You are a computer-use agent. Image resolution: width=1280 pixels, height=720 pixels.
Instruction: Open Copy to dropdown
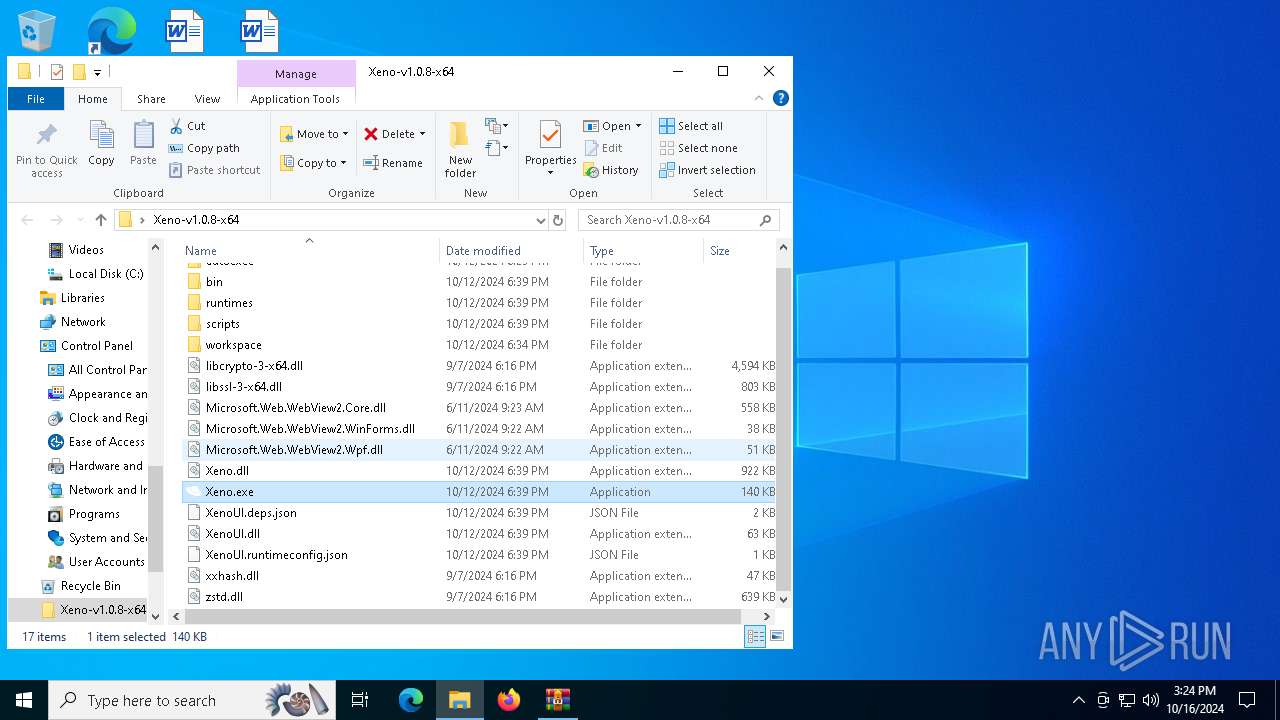pos(313,163)
